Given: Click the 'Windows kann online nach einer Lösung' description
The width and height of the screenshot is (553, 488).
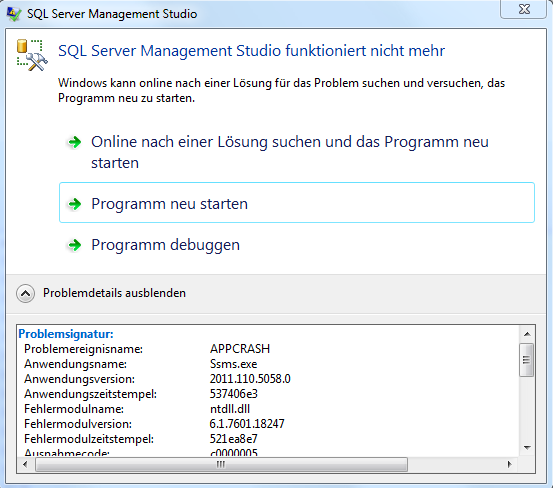Looking at the screenshot, I should (x=281, y=90).
